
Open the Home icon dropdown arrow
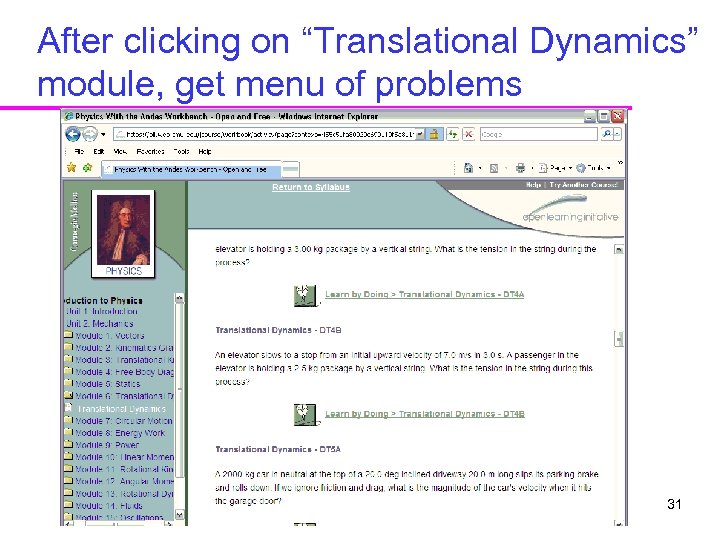click(x=480, y=169)
